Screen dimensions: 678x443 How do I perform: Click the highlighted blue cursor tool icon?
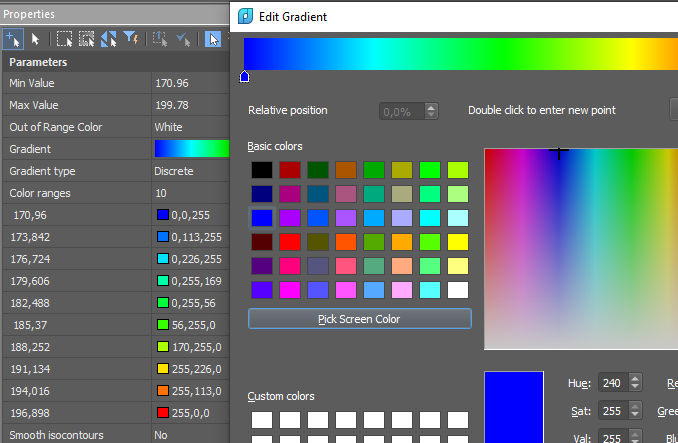214,39
